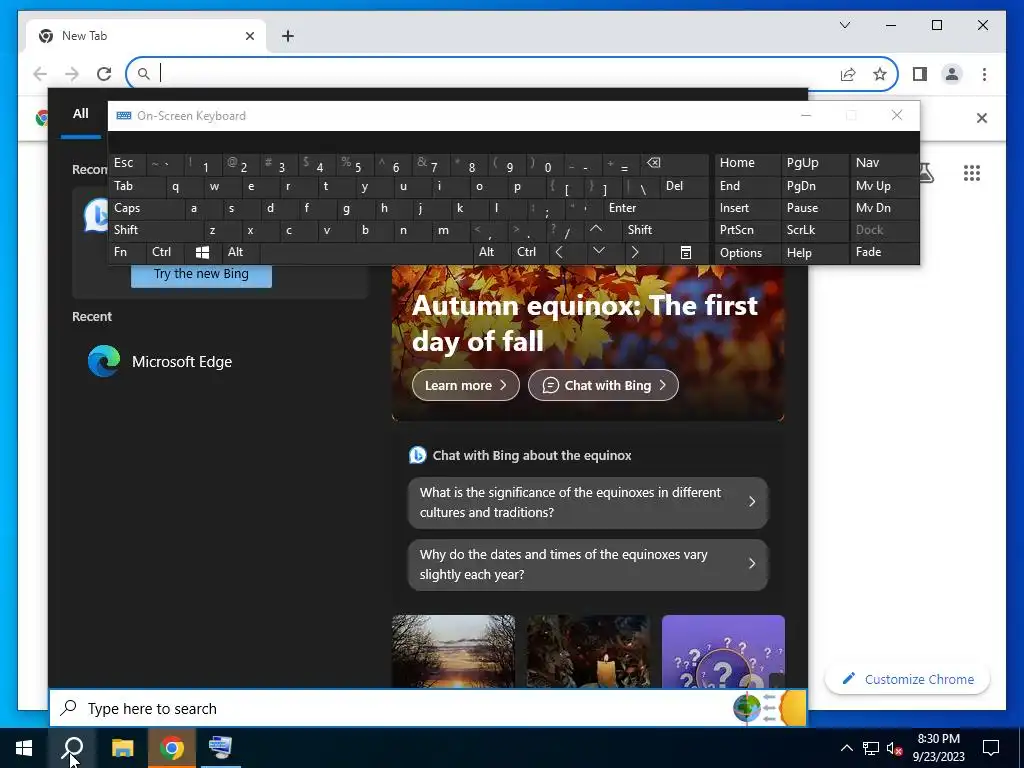Click the context menu key on On-Screen Keyboard
The height and width of the screenshot is (768, 1024).
pos(686,252)
